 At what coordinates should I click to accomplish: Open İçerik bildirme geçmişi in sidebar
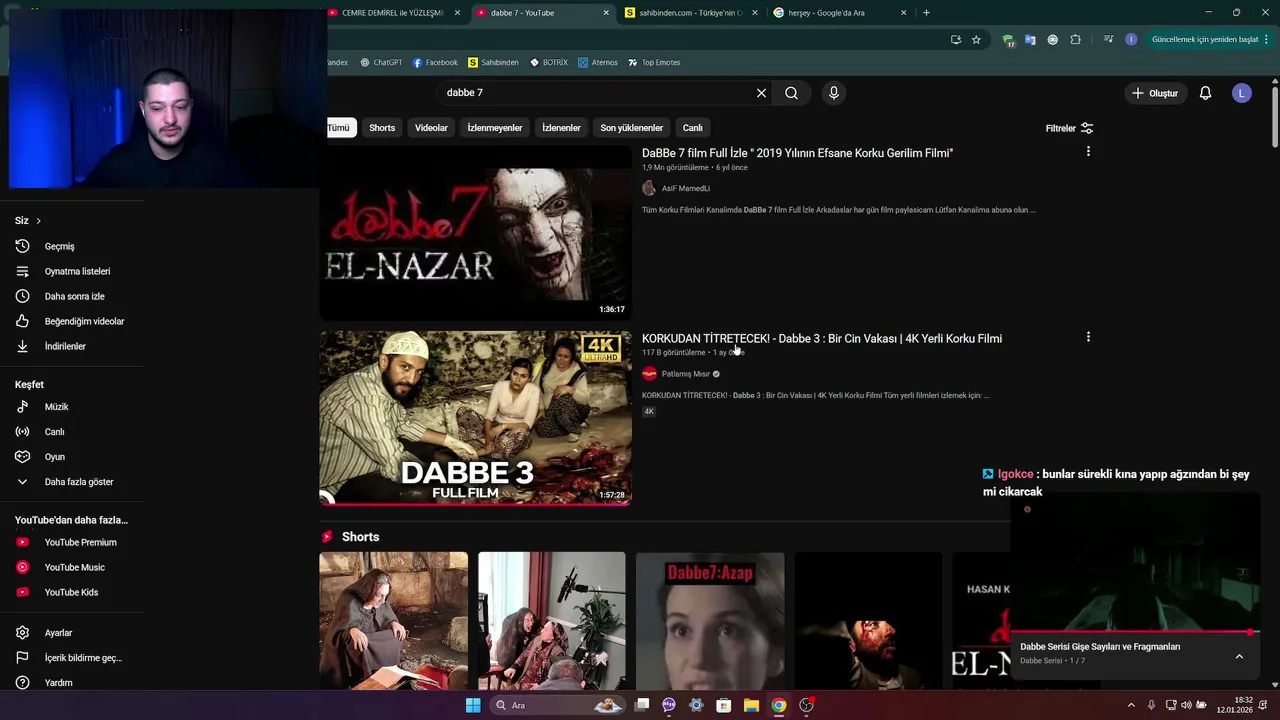click(83, 658)
